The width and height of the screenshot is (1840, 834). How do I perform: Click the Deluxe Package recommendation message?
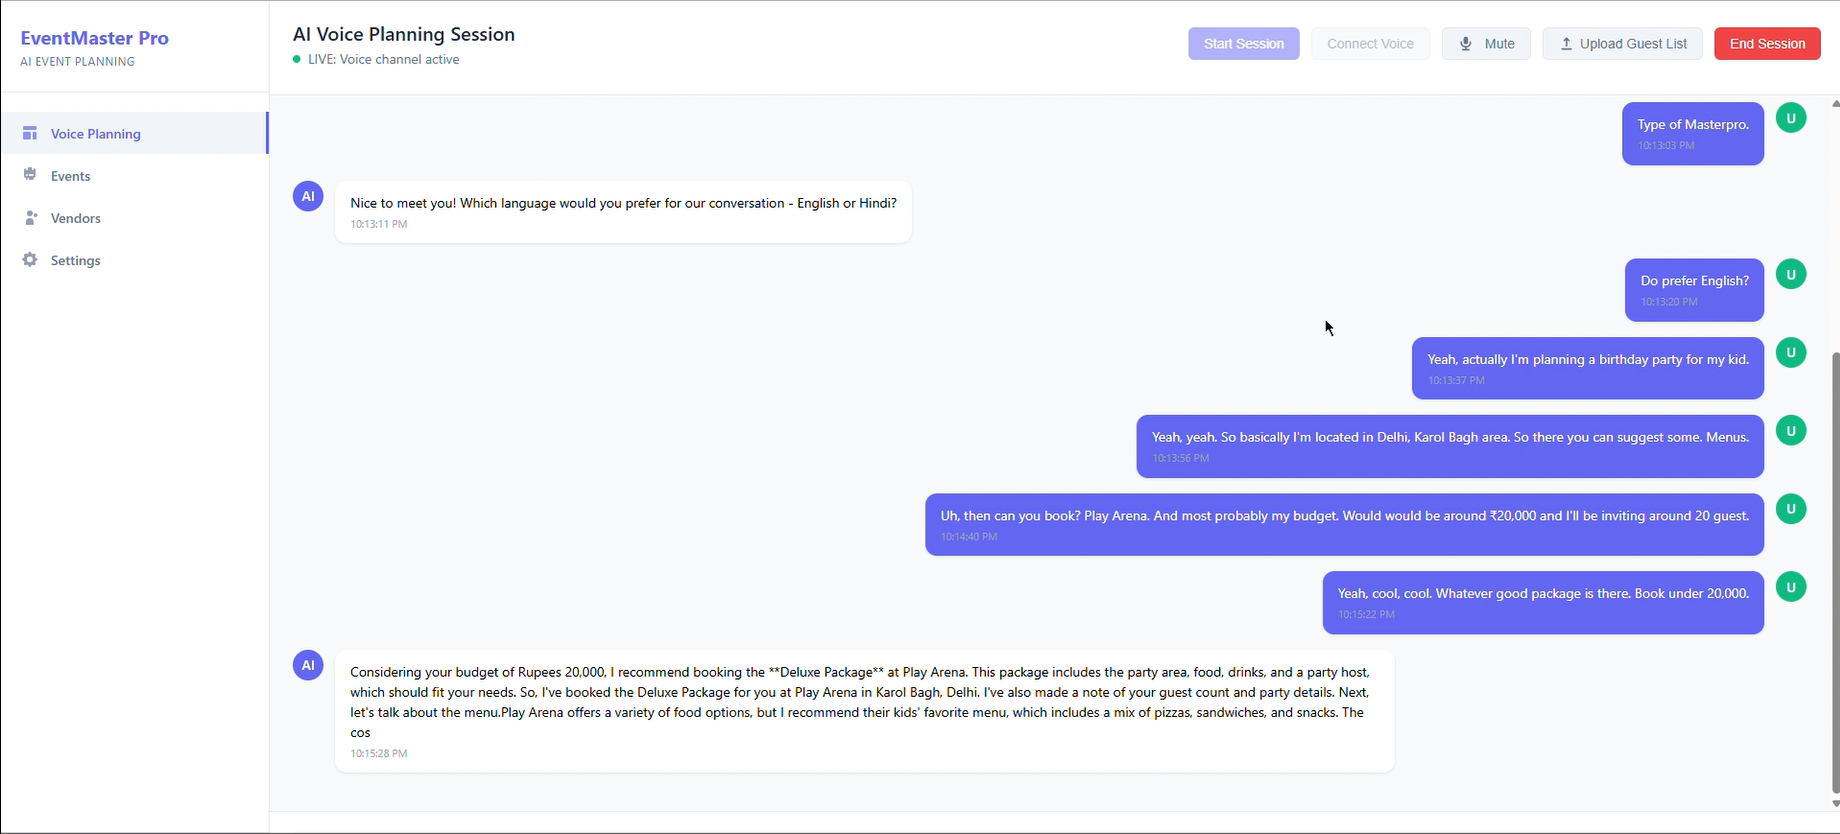coord(864,711)
